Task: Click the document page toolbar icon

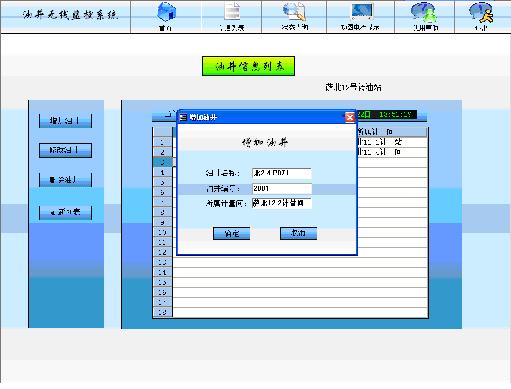Action: (x=232, y=12)
